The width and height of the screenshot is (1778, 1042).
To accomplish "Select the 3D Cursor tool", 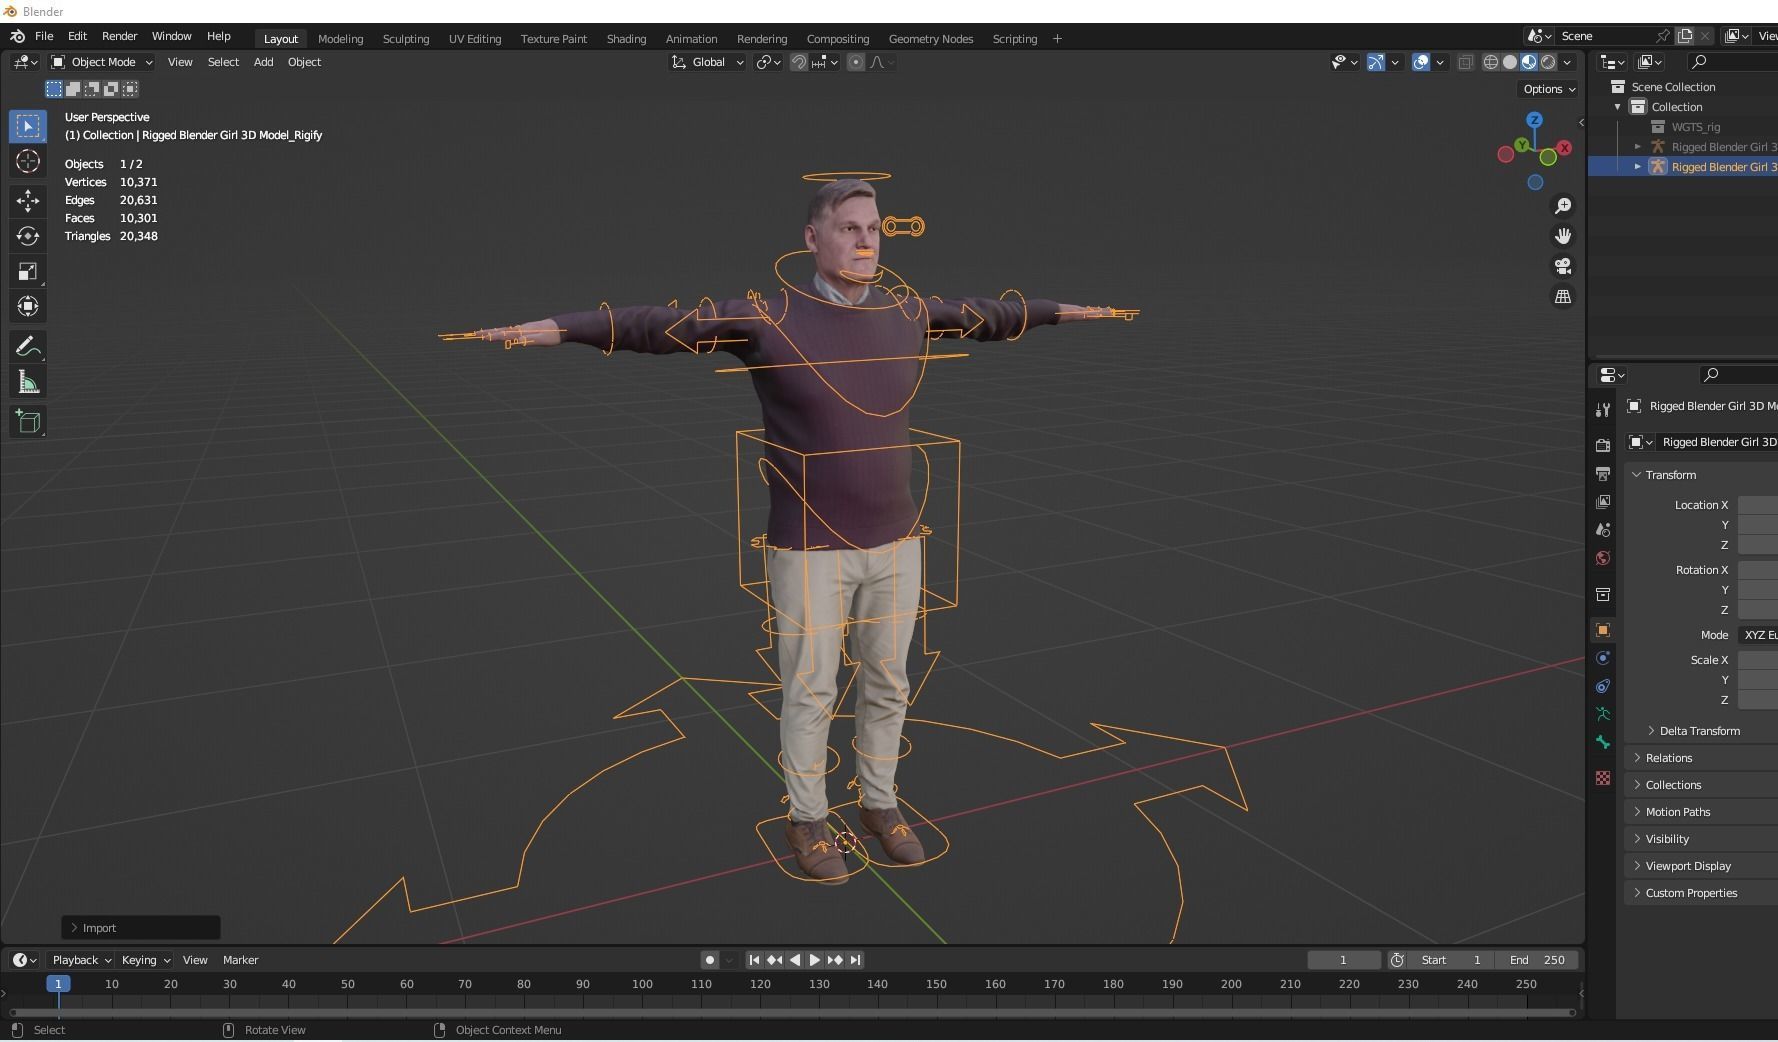I will coord(28,161).
